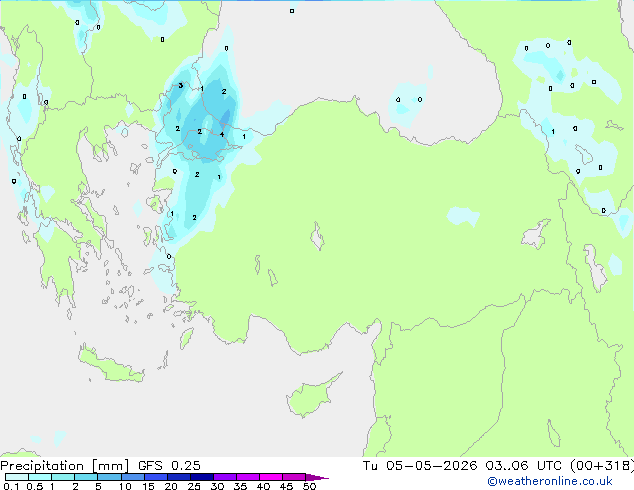Click the 20–25 mm legend color swatch
The image size is (634, 490).
(178, 477)
